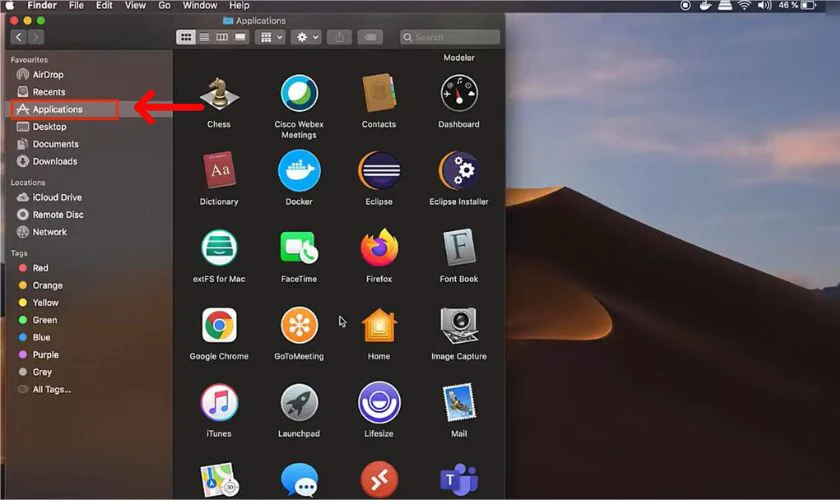Open the View menu
Viewport: 840px width, 500px height.
click(135, 5)
